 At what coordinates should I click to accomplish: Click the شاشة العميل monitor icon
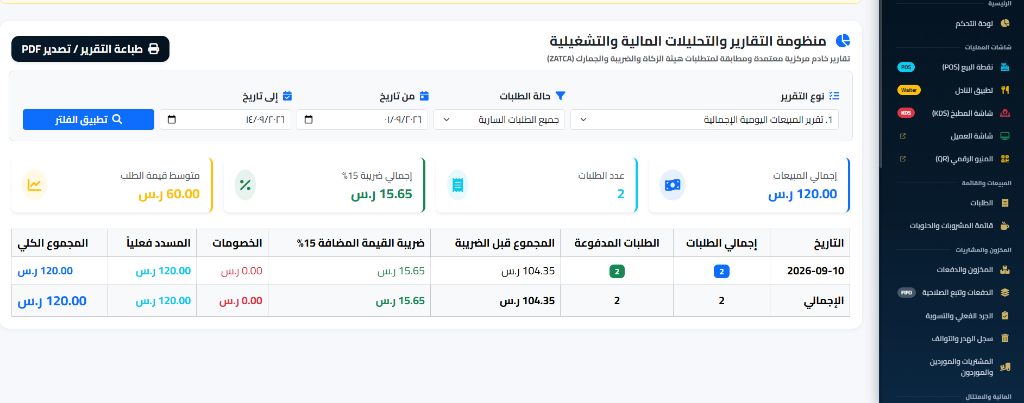pyautogui.click(x=1004, y=136)
